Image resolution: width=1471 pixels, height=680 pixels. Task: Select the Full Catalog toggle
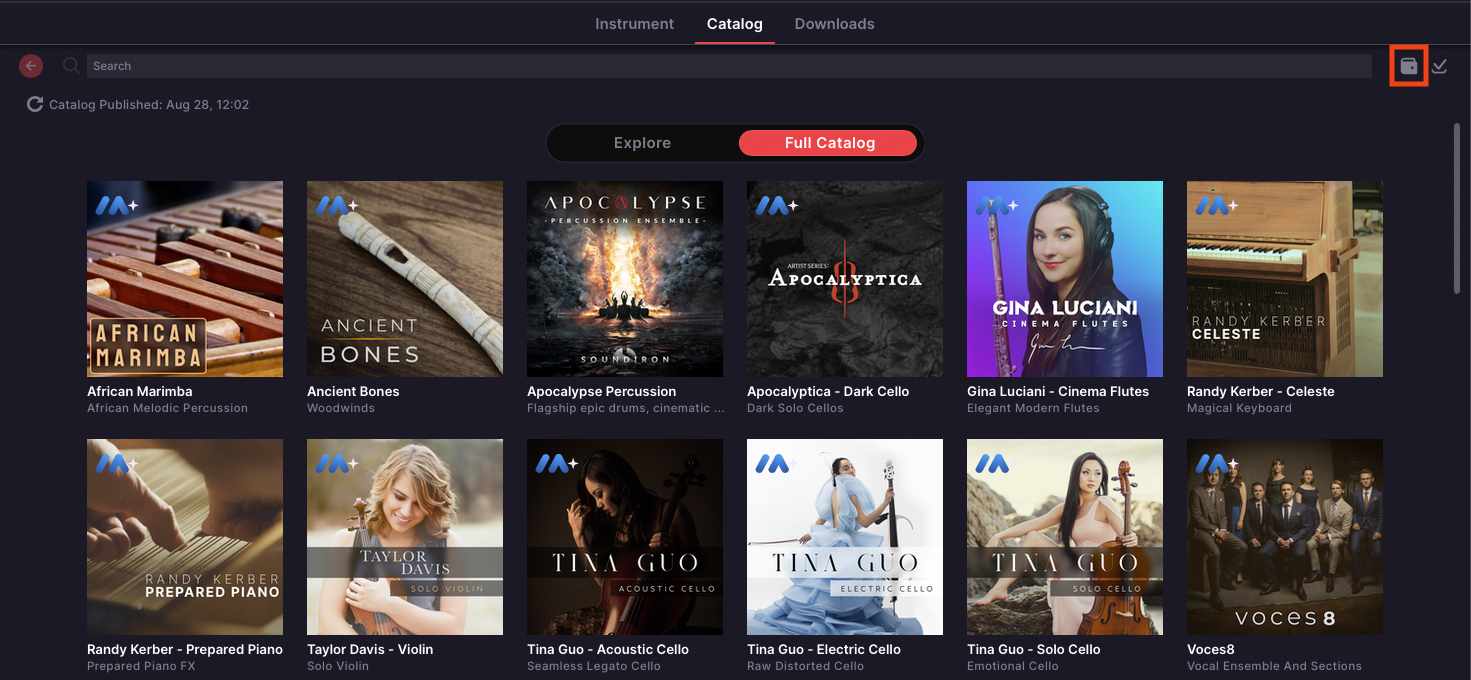coord(829,143)
